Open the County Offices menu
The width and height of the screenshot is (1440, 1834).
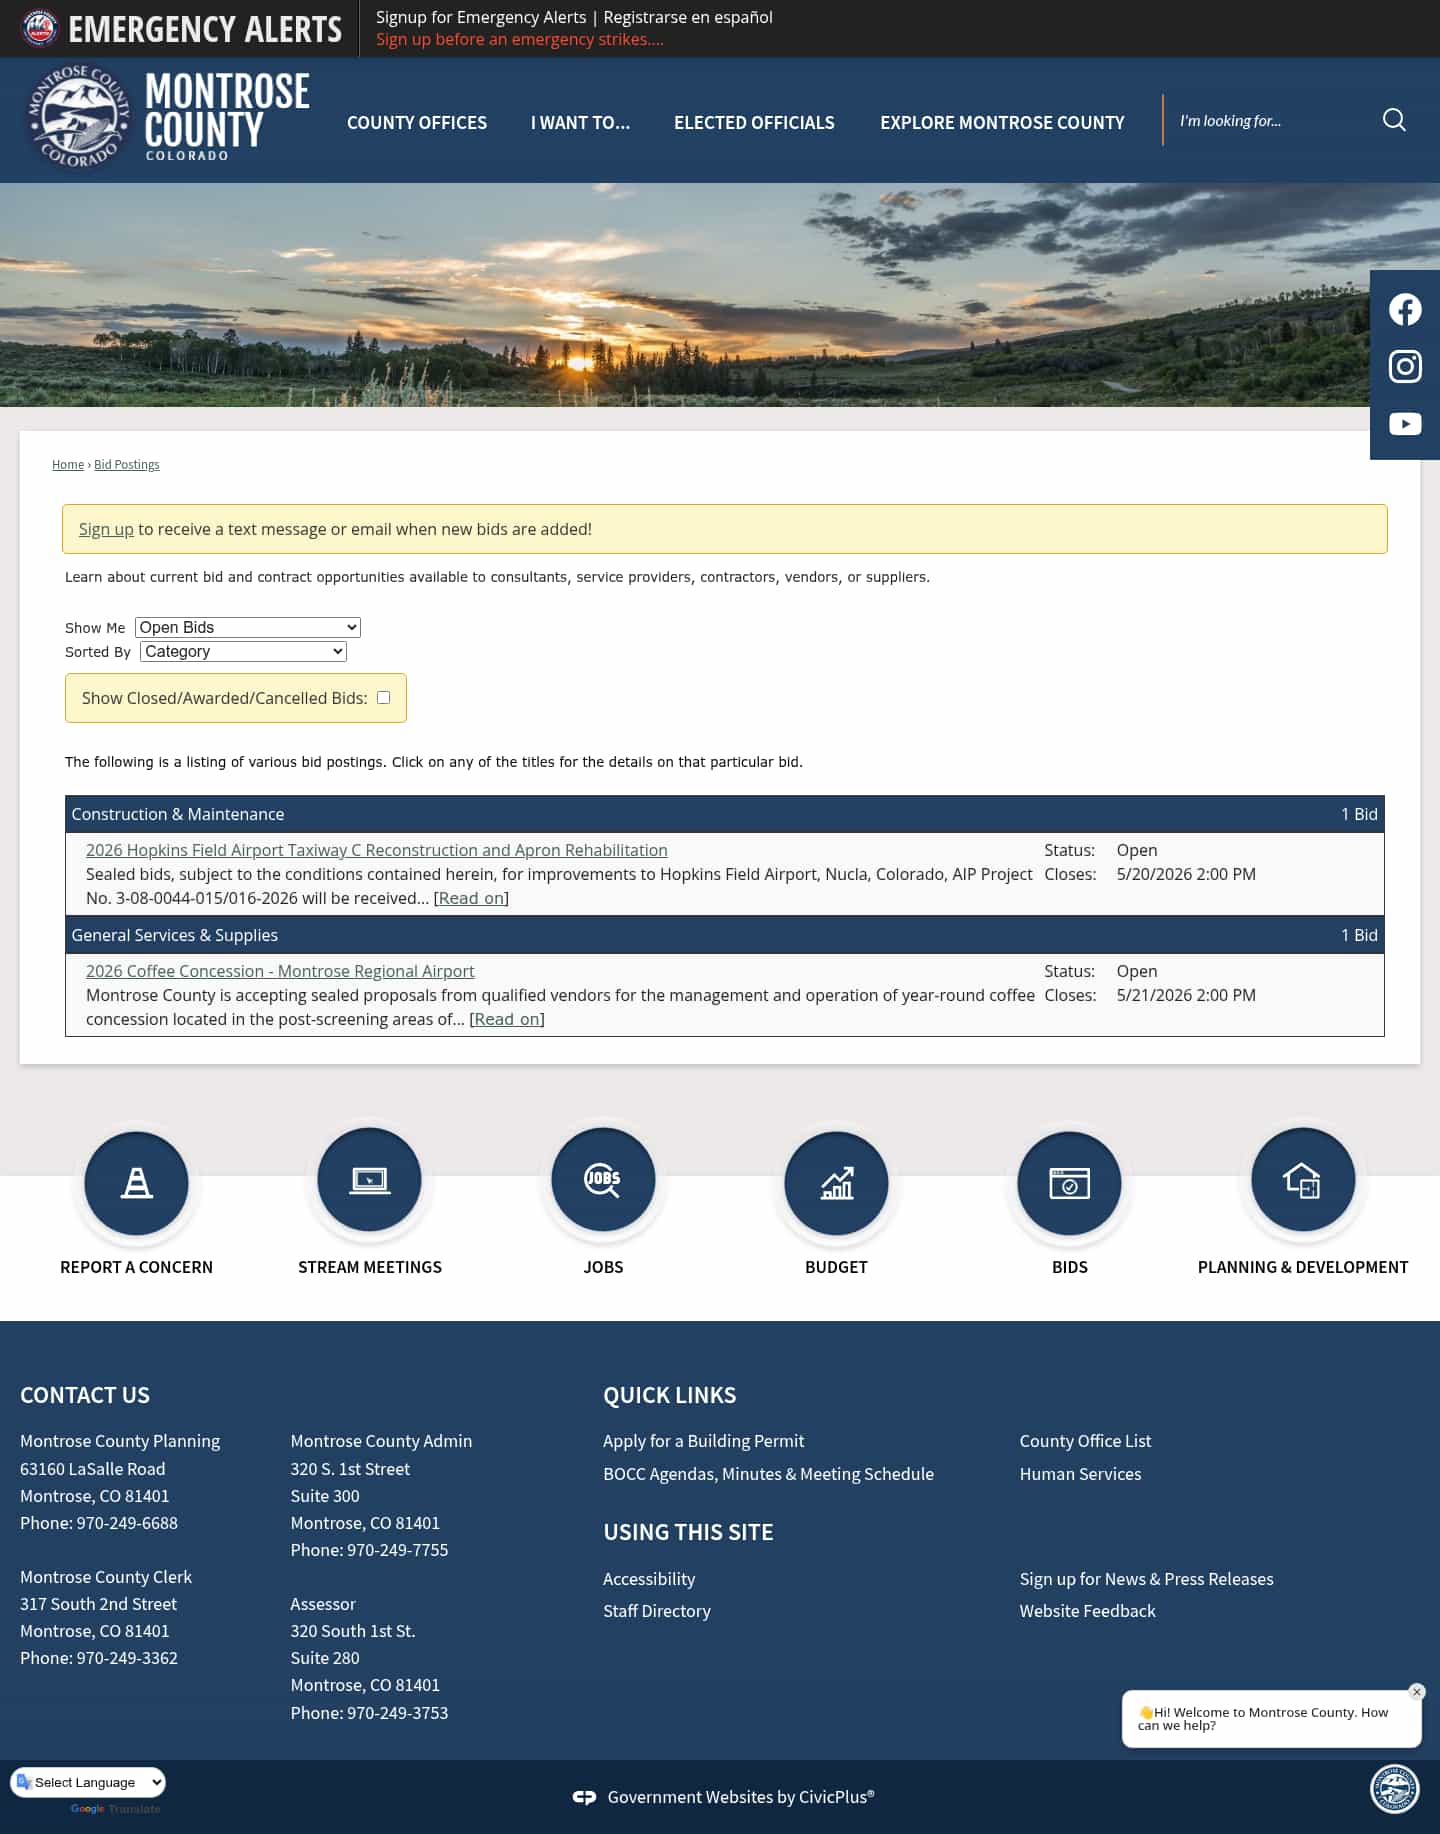pos(417,122)
